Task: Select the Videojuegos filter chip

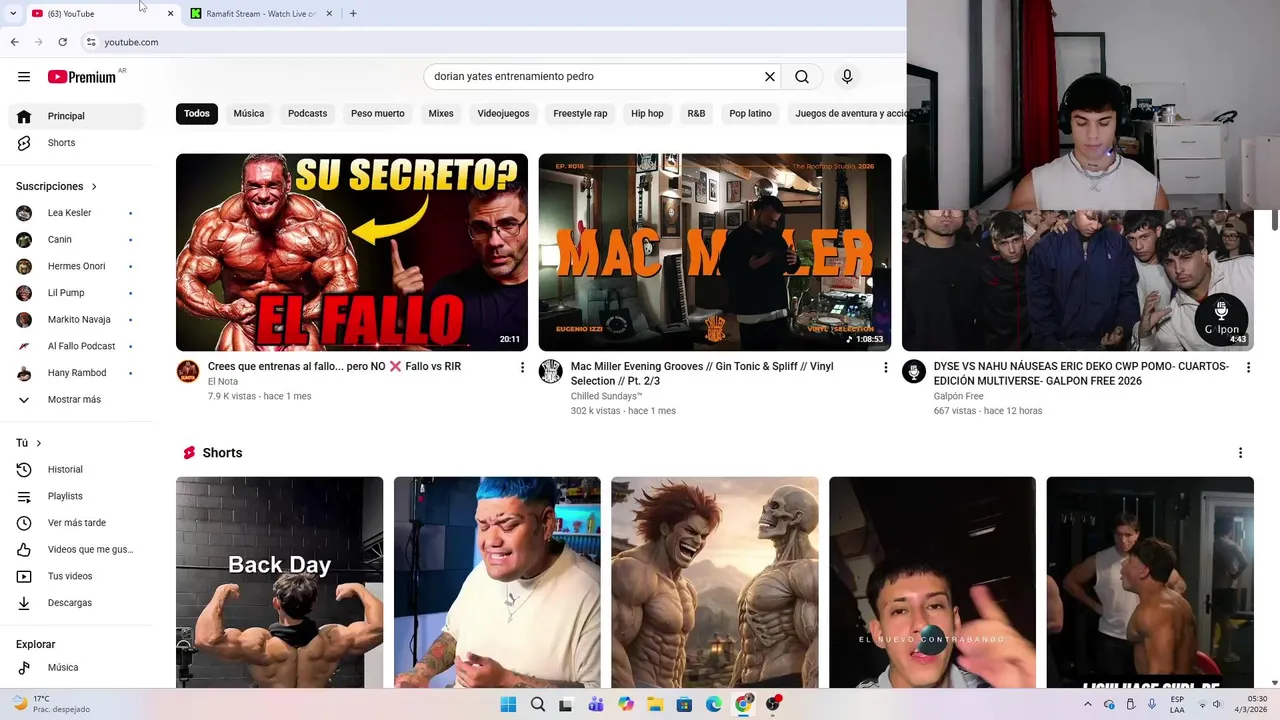Action: (503, 114)
